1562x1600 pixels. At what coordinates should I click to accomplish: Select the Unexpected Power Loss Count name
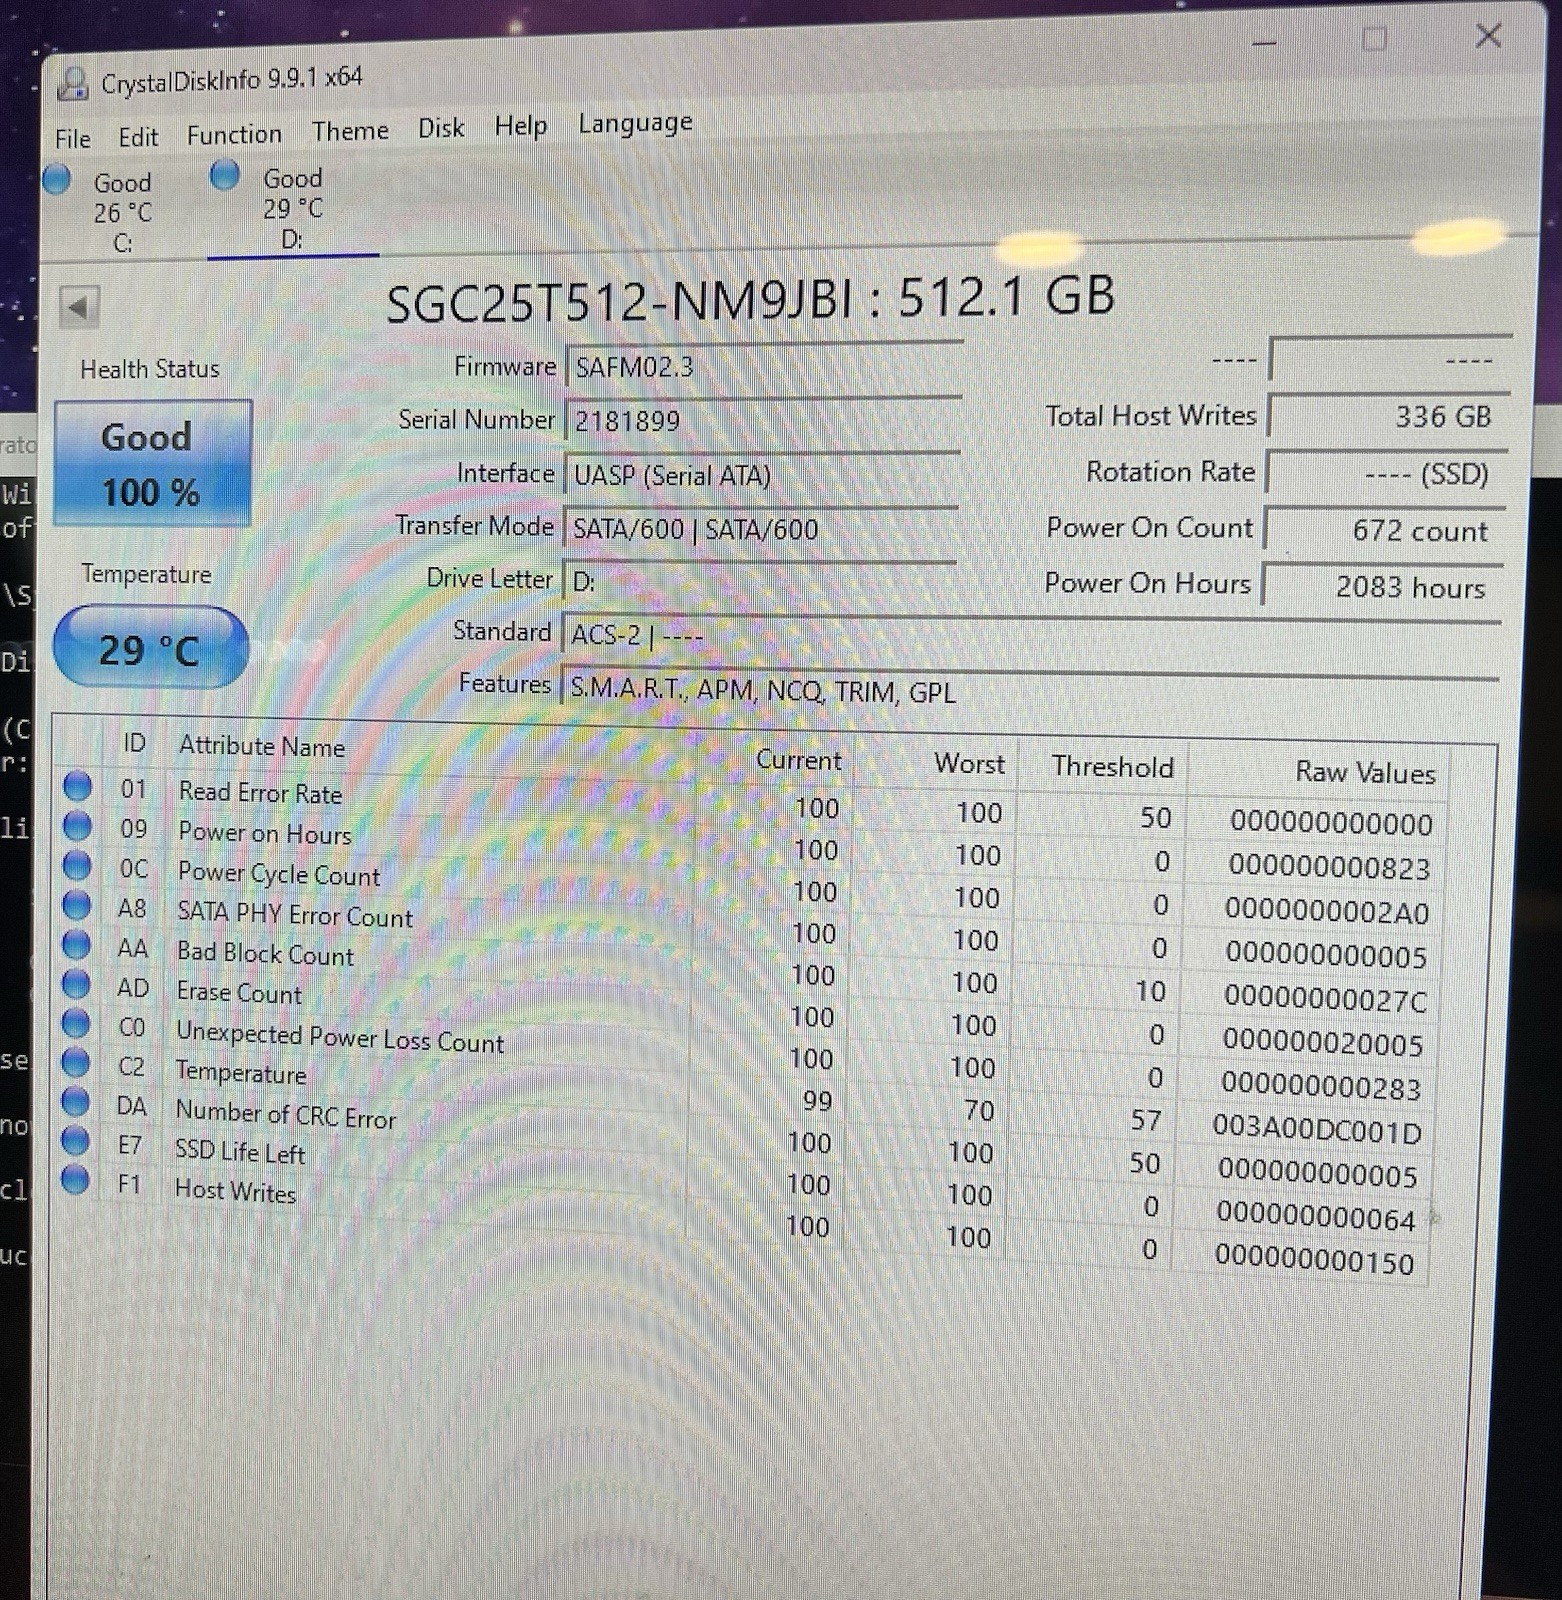click(x=340, y=1037)
